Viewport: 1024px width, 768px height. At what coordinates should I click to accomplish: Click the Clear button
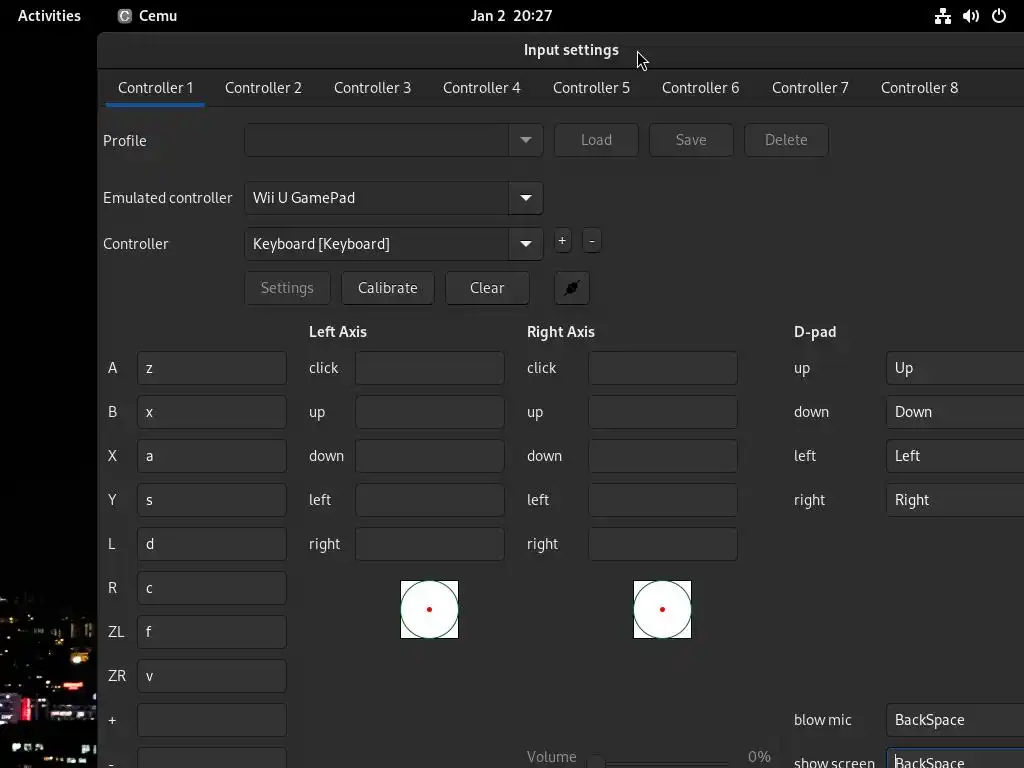click(x=487, y=288)
